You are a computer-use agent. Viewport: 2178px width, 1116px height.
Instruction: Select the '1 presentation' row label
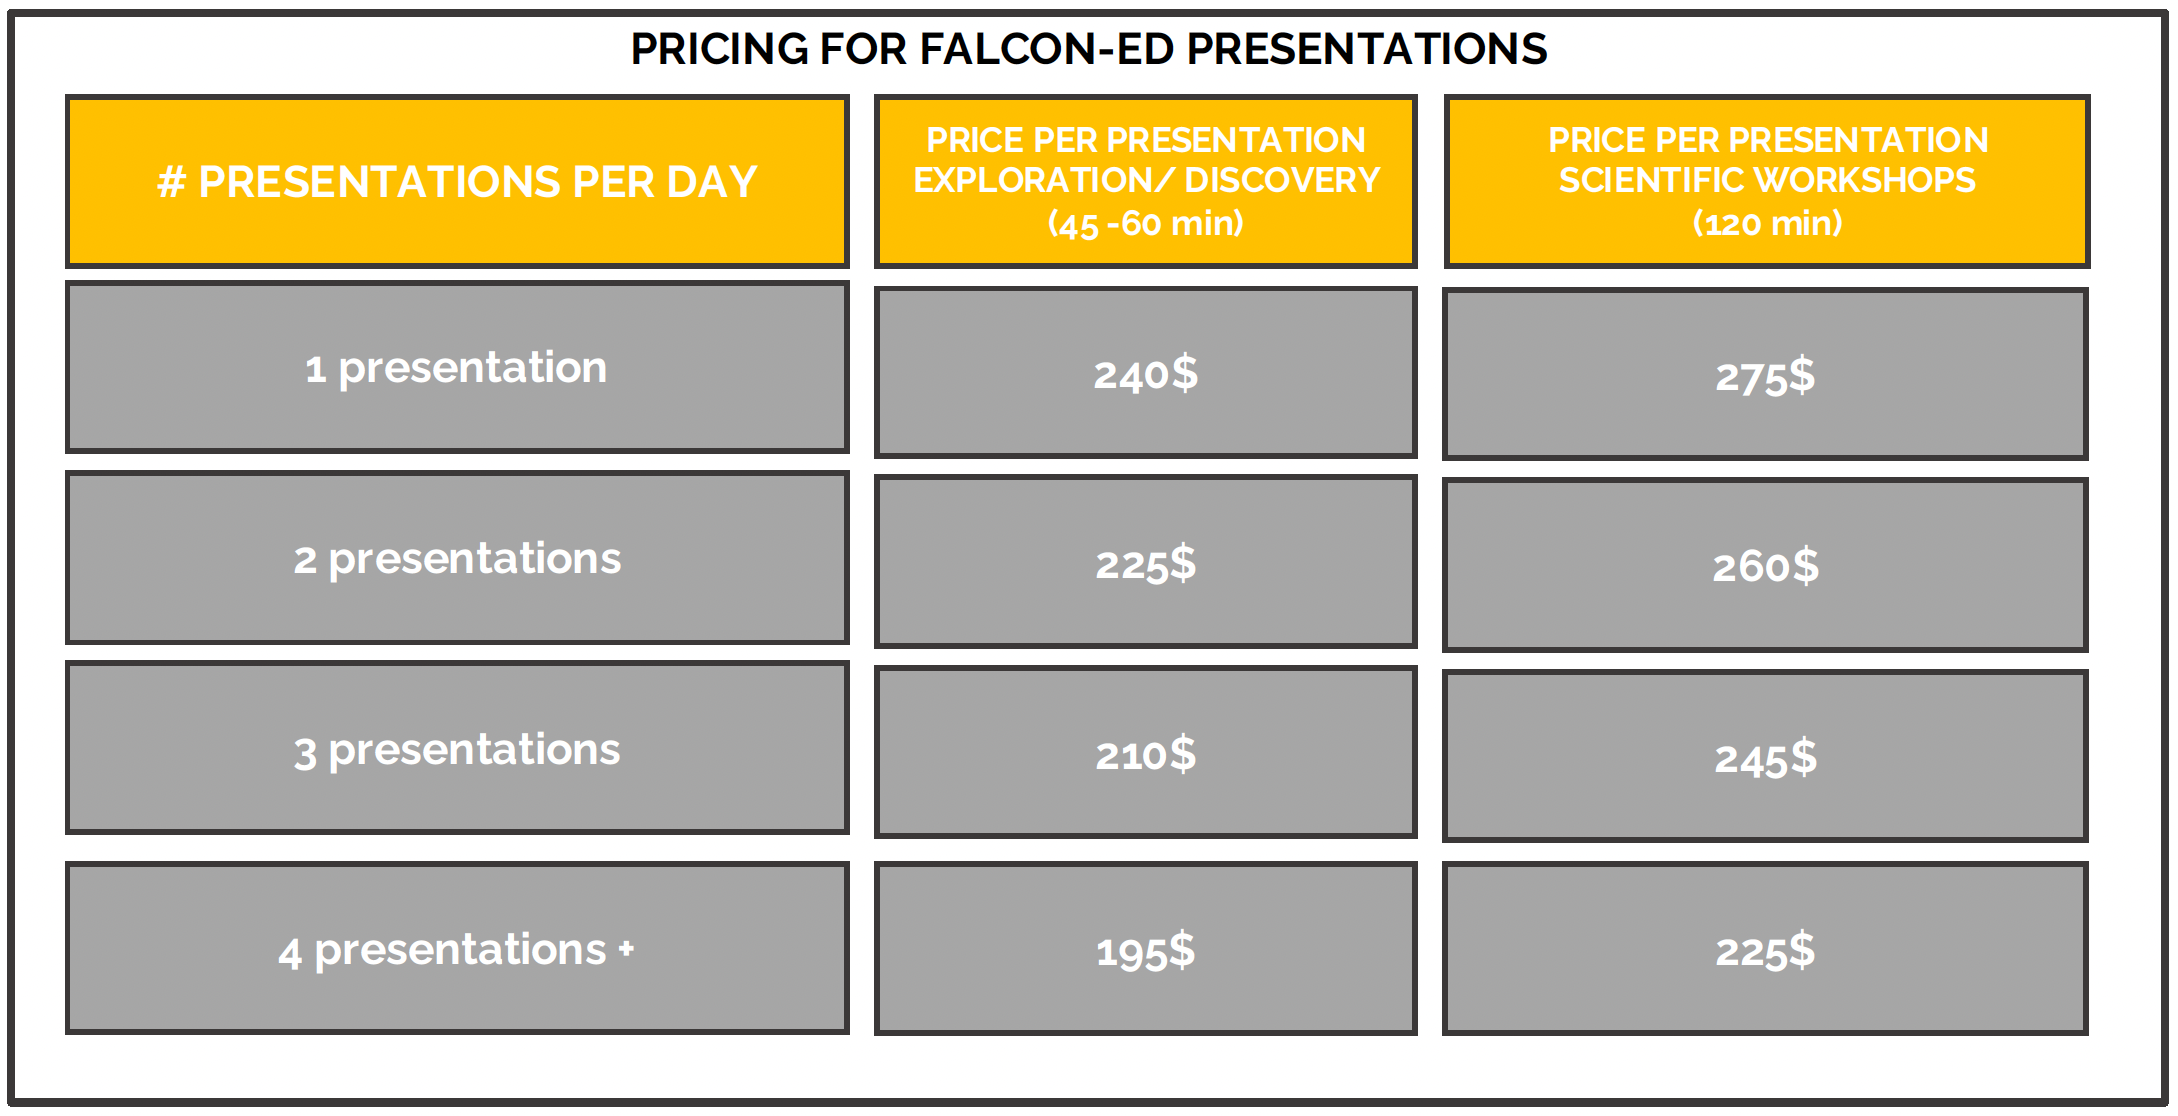[x=456, y=368]
